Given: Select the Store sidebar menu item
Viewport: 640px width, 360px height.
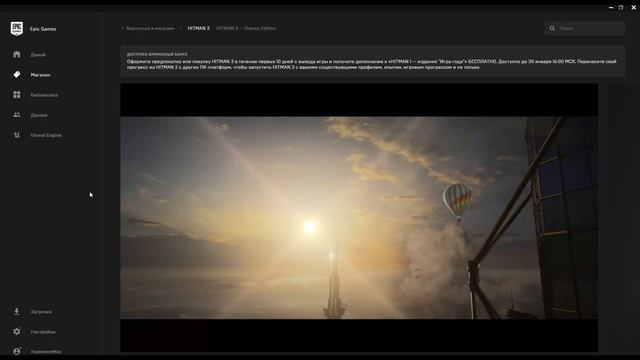Looking at the screenshot, I should coord(40,75).
